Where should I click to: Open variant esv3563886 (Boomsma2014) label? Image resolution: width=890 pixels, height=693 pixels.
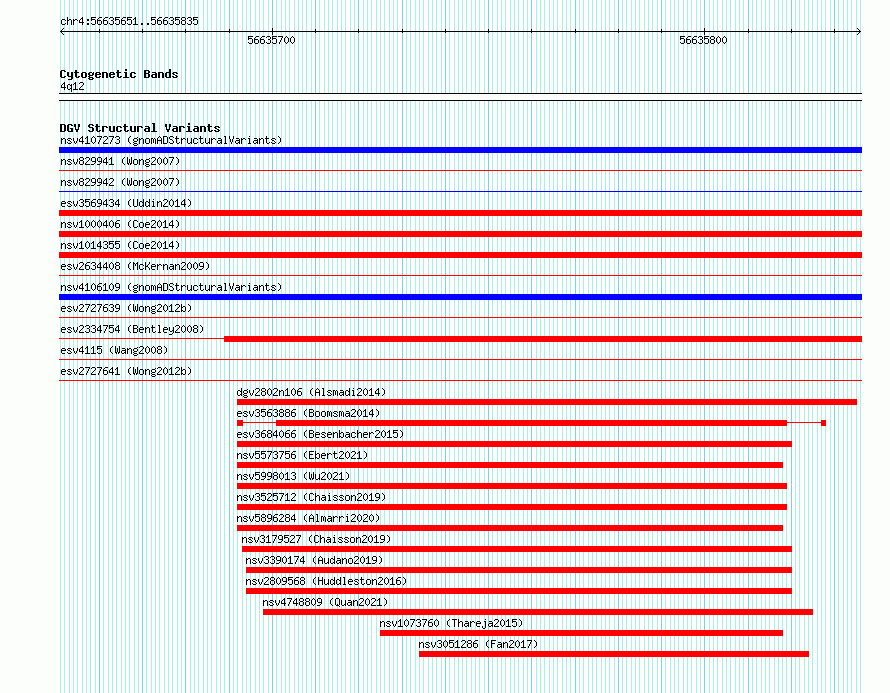(308, 413)
